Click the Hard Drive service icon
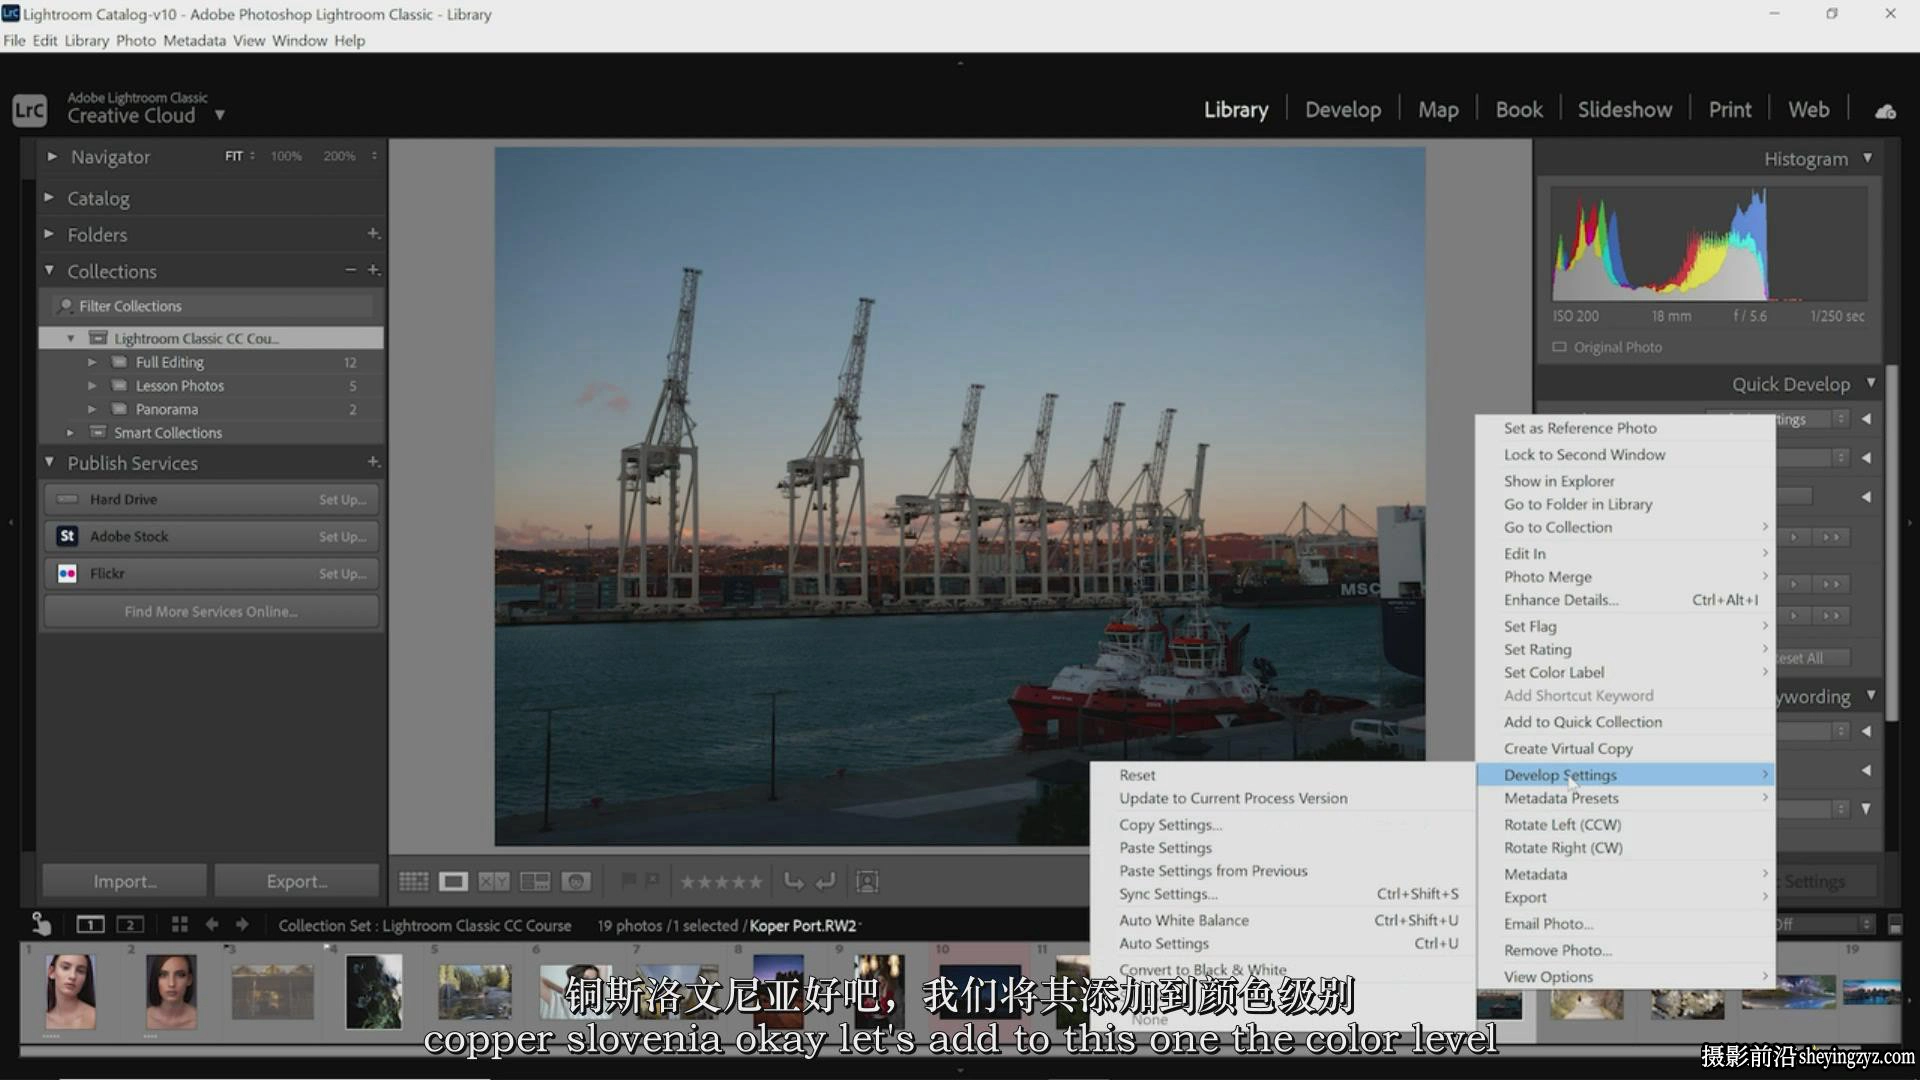This screenshot has width=1920, height=1080. [67, 499]
